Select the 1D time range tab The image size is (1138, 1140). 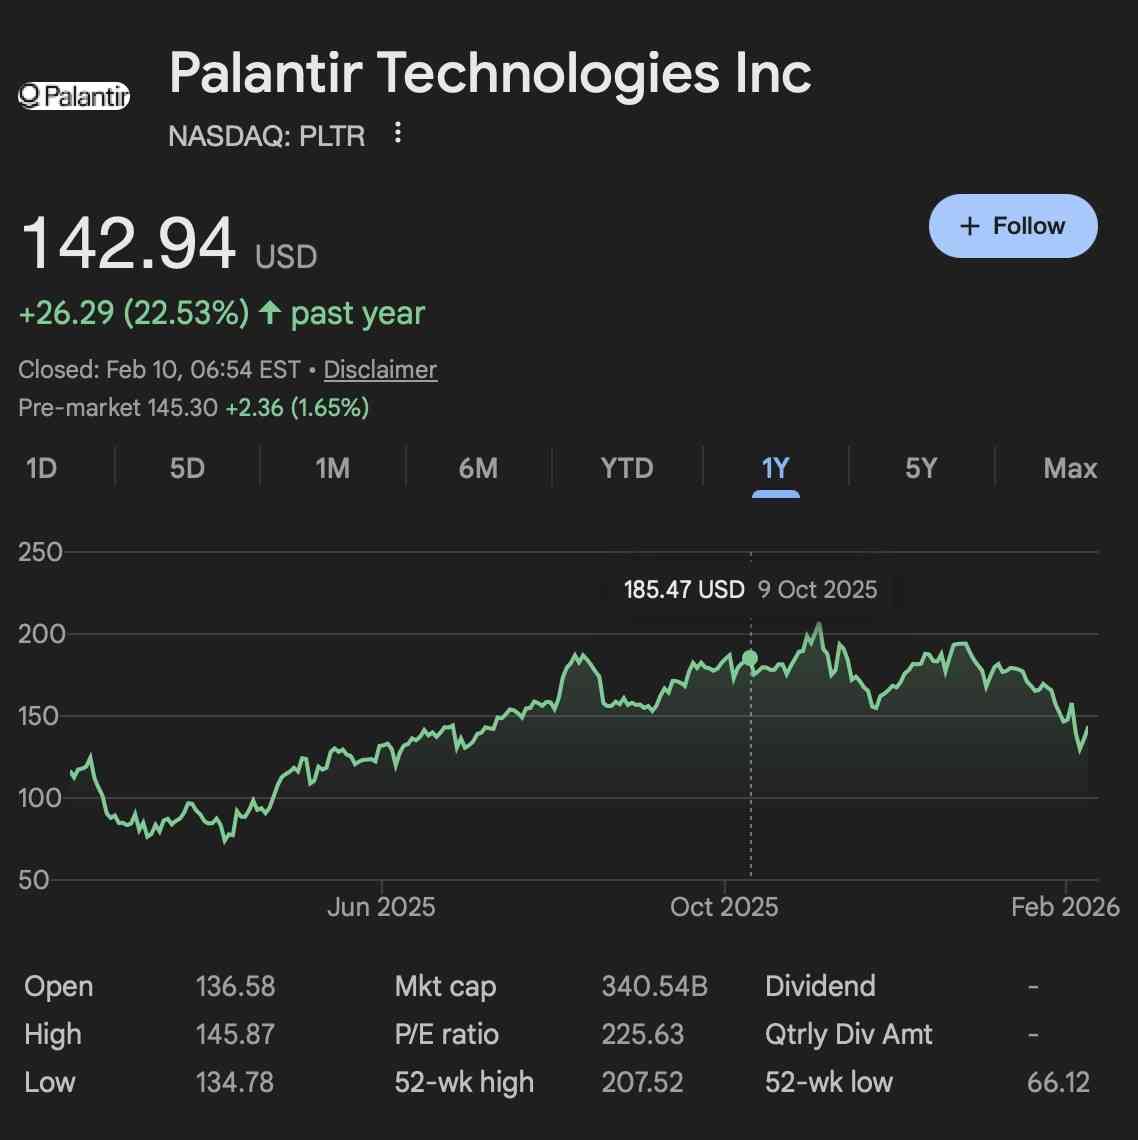pyautogui.click(x=41, y=468)
